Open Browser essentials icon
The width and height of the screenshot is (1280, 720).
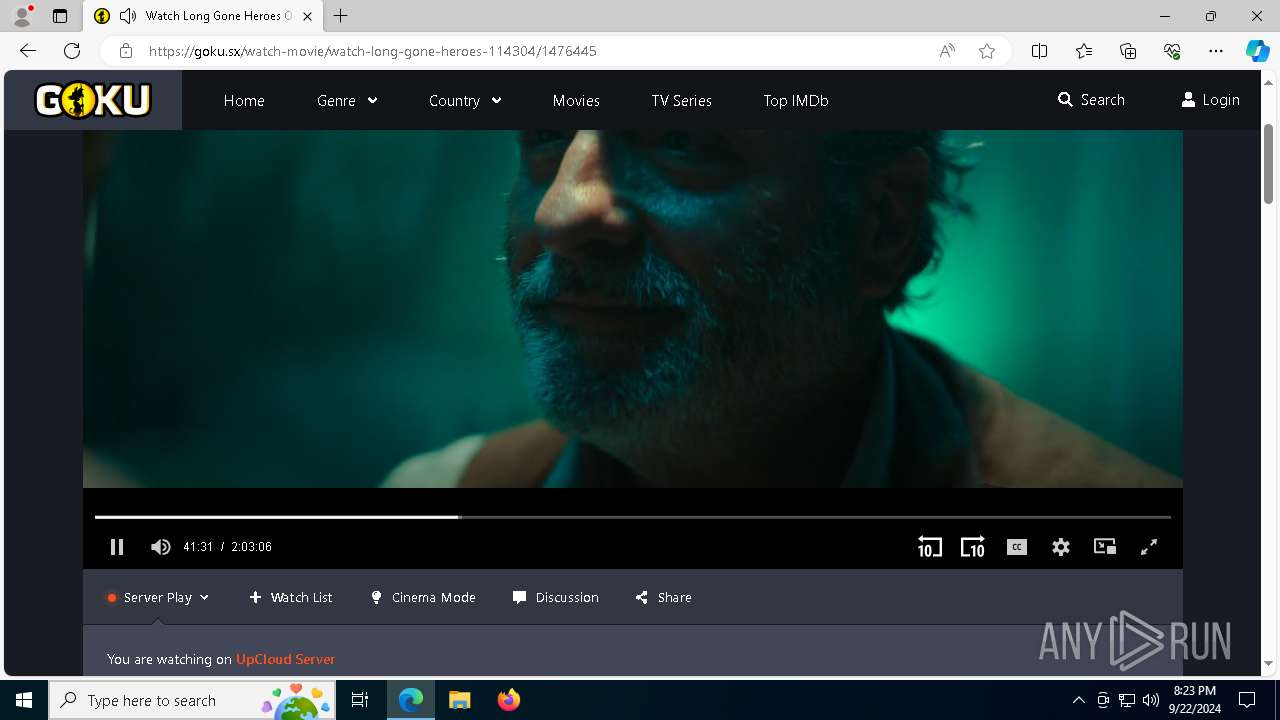tap(1172, 51)
